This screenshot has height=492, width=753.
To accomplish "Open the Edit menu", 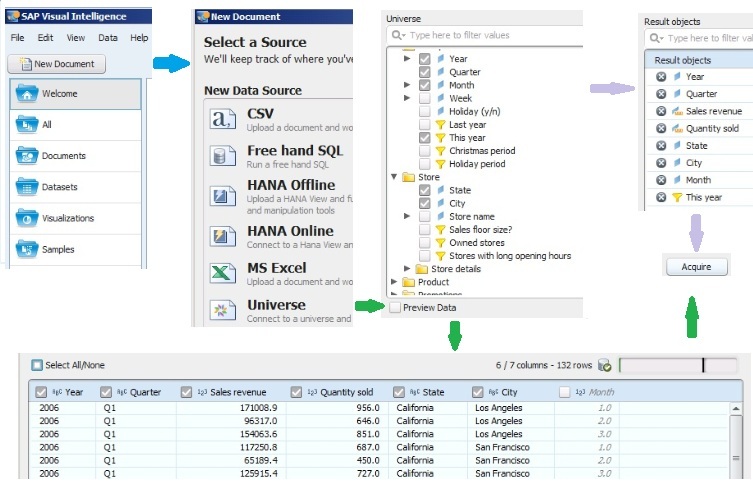I will pos(45,38).
